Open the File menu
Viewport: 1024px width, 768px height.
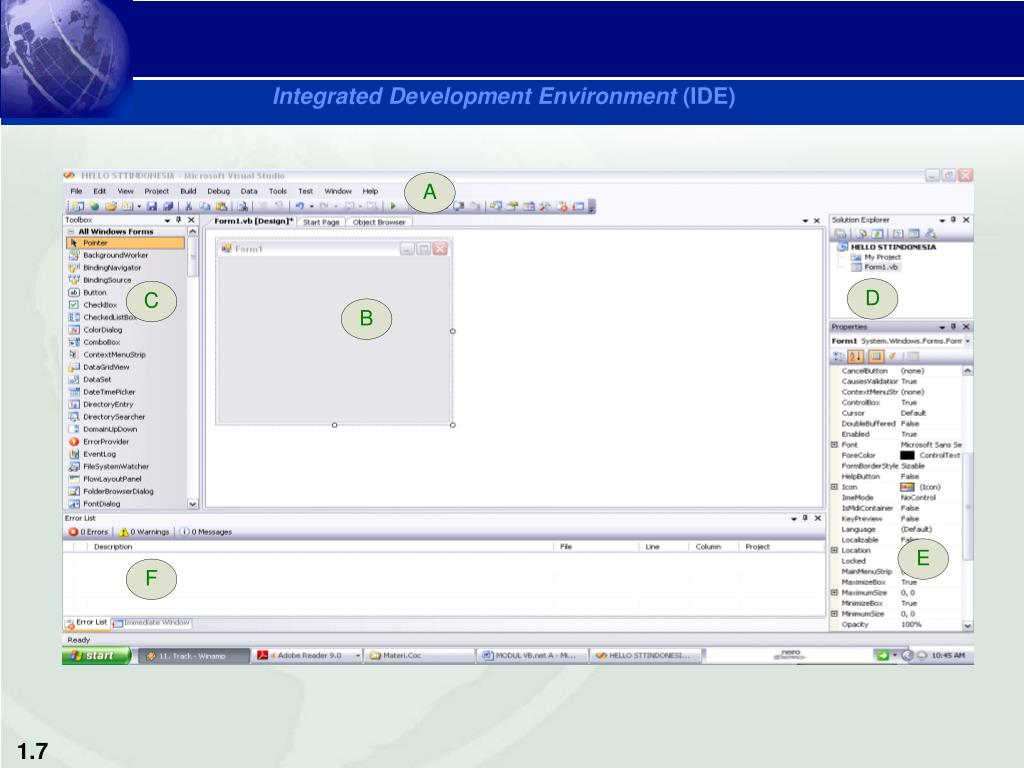[x=76, y=191]
